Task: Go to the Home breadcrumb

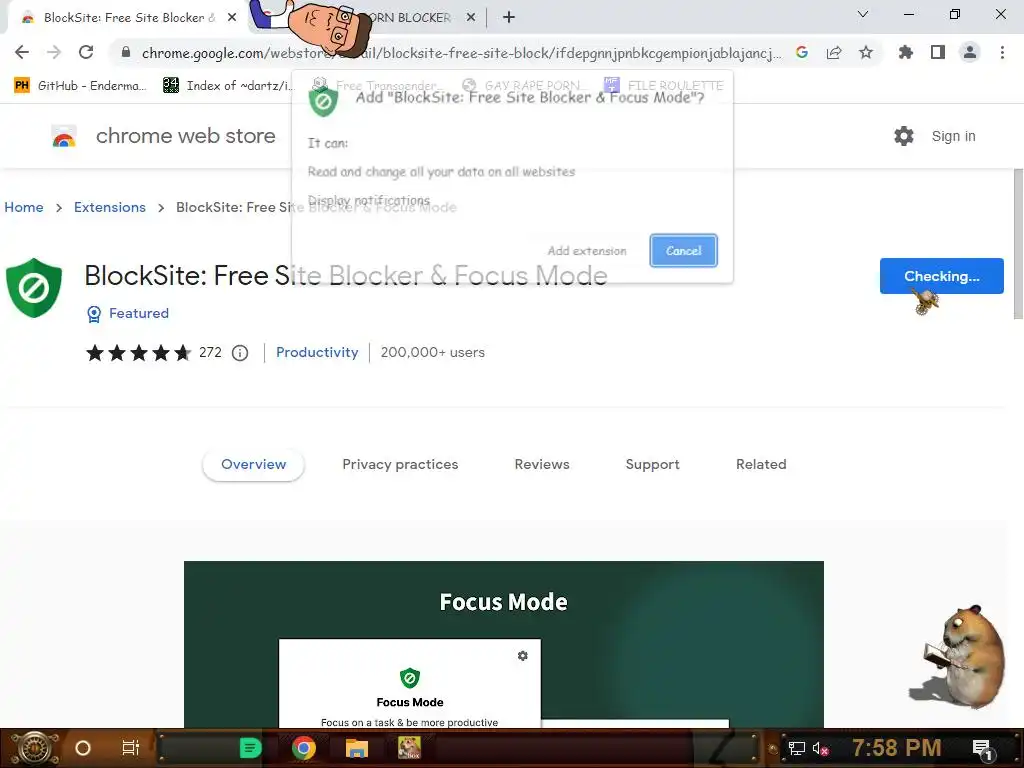Action: (24, 207)
